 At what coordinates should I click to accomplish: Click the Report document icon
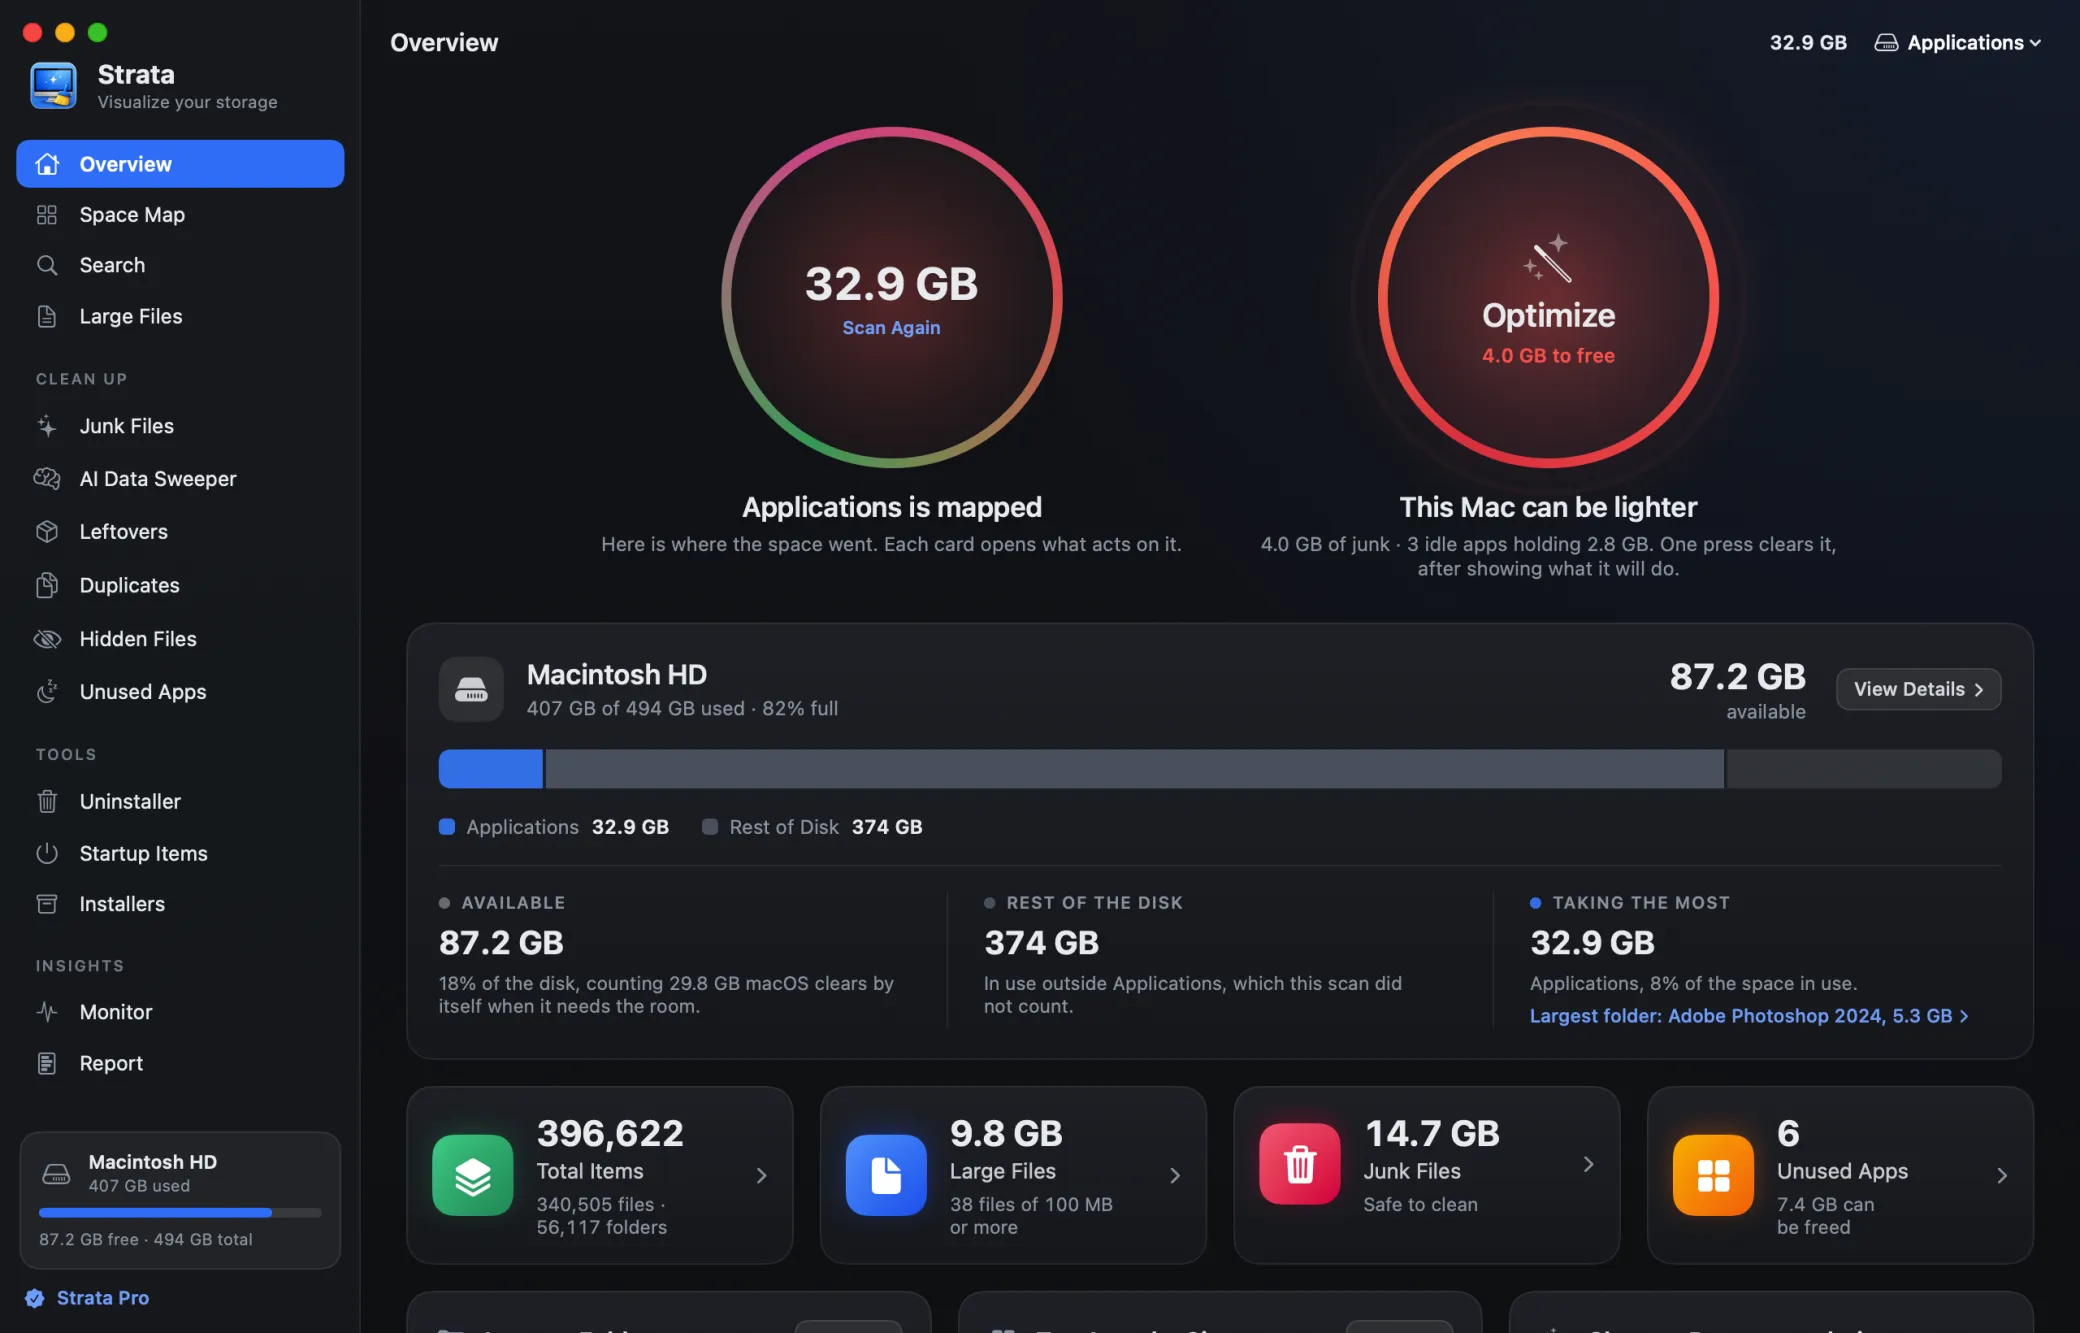[x=47, y=1063]
